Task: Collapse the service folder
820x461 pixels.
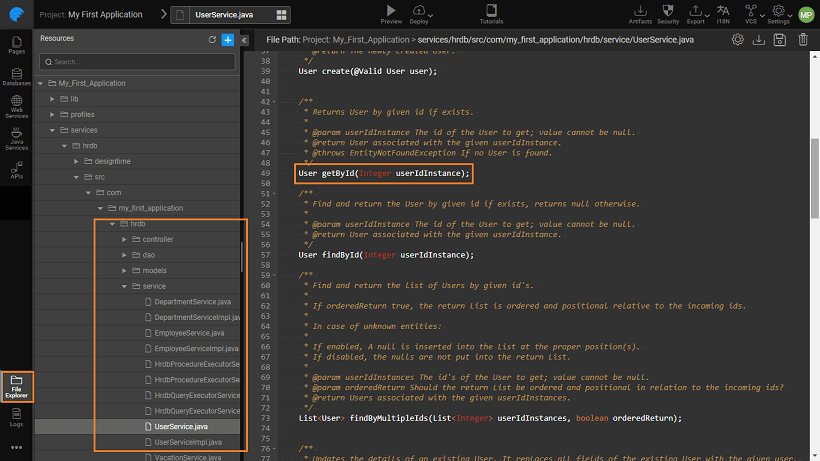Action: tap(125, 286)
